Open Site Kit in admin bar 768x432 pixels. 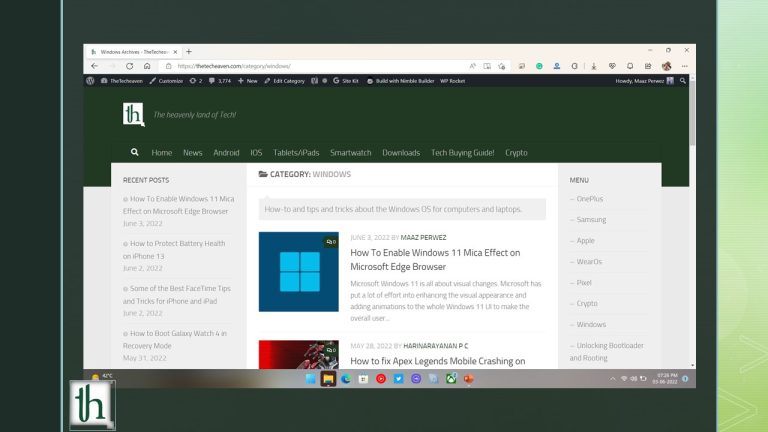[346, 81]
